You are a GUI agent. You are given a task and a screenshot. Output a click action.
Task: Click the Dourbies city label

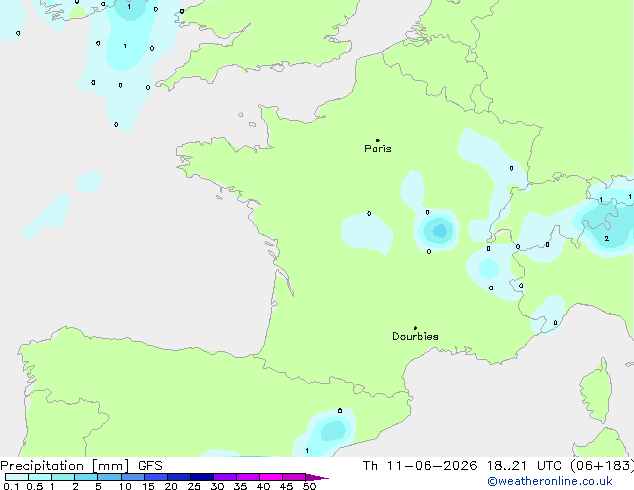[415, 336]
